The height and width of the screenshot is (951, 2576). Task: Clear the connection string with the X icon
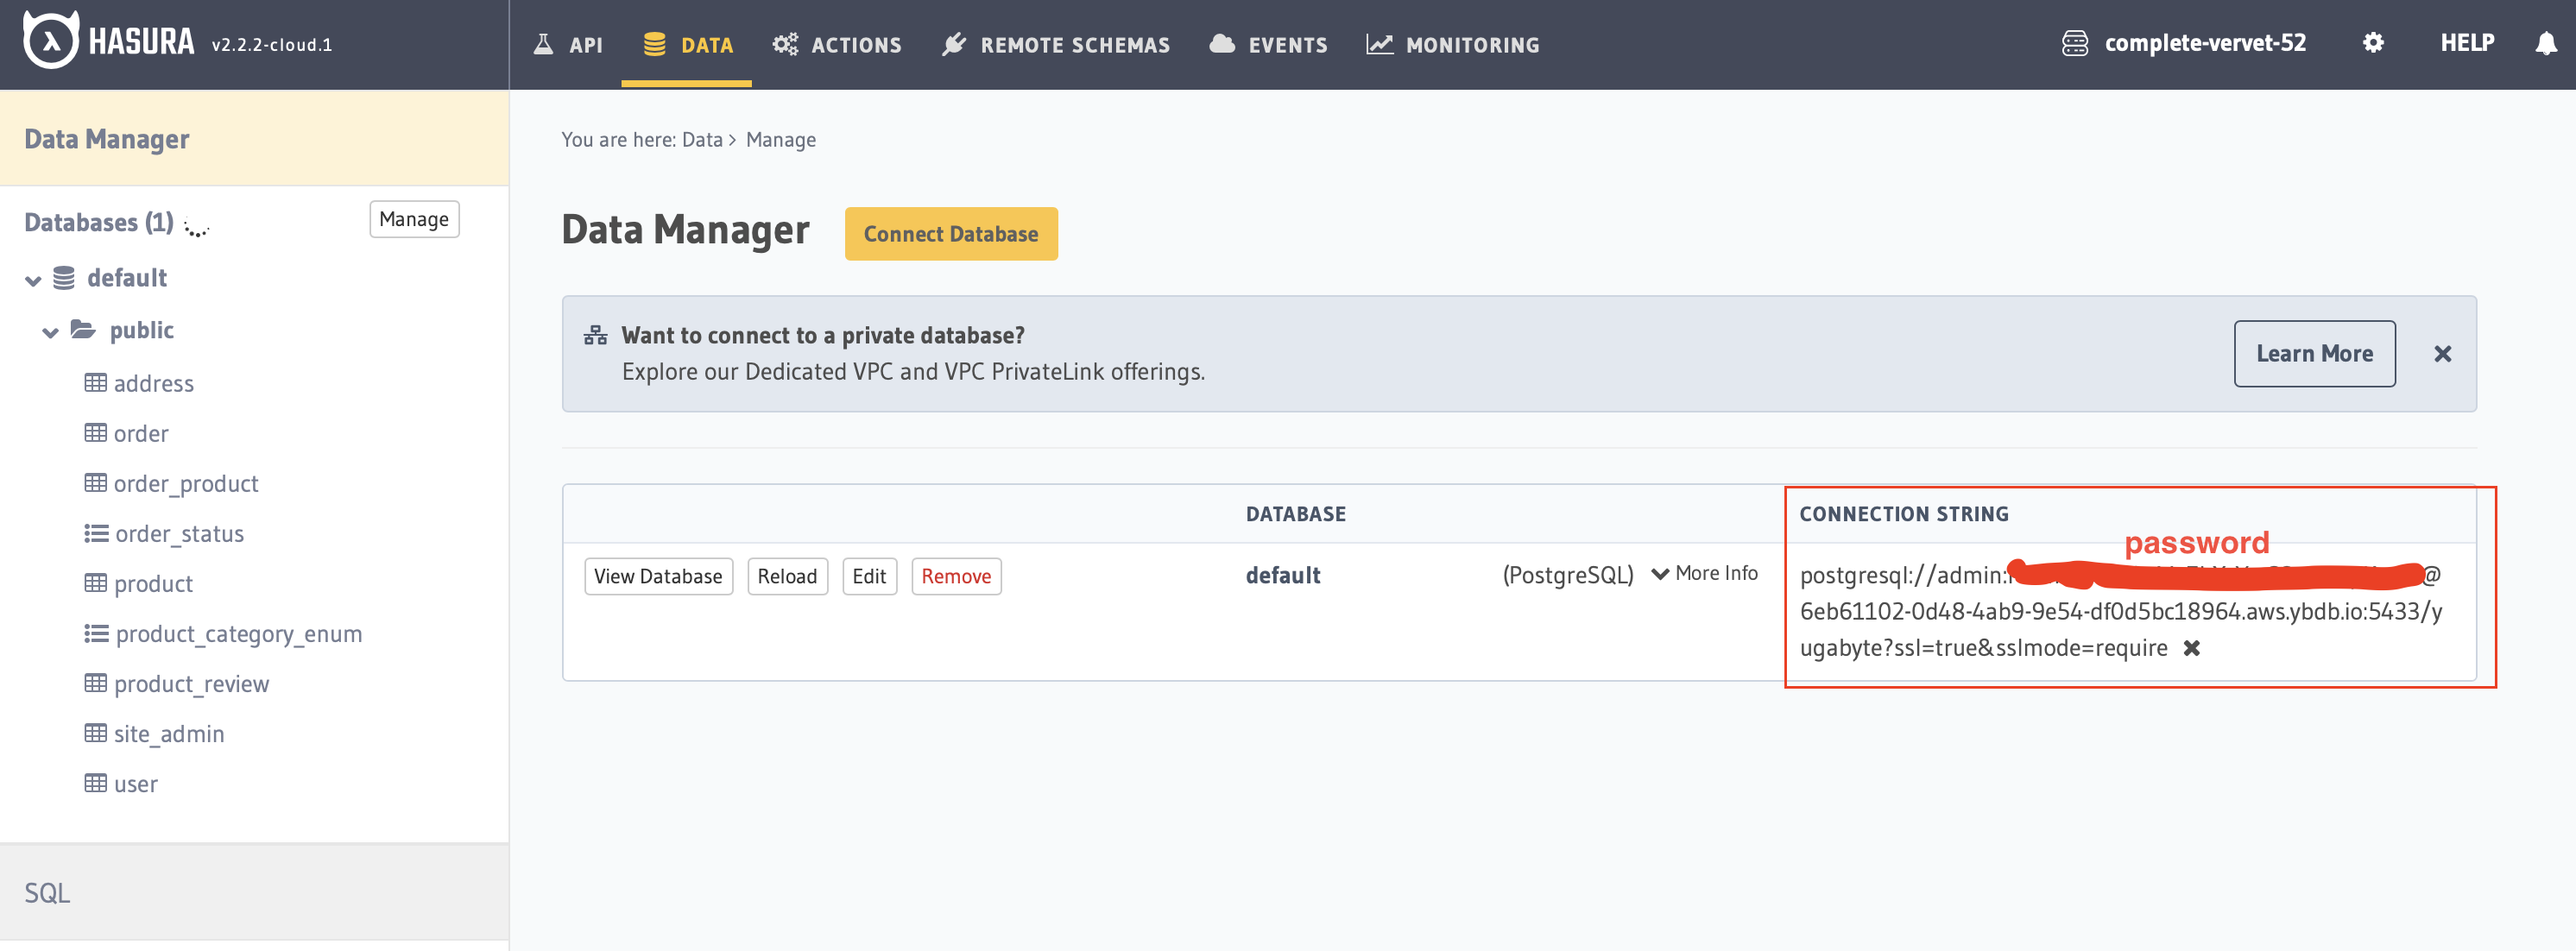2193,648
